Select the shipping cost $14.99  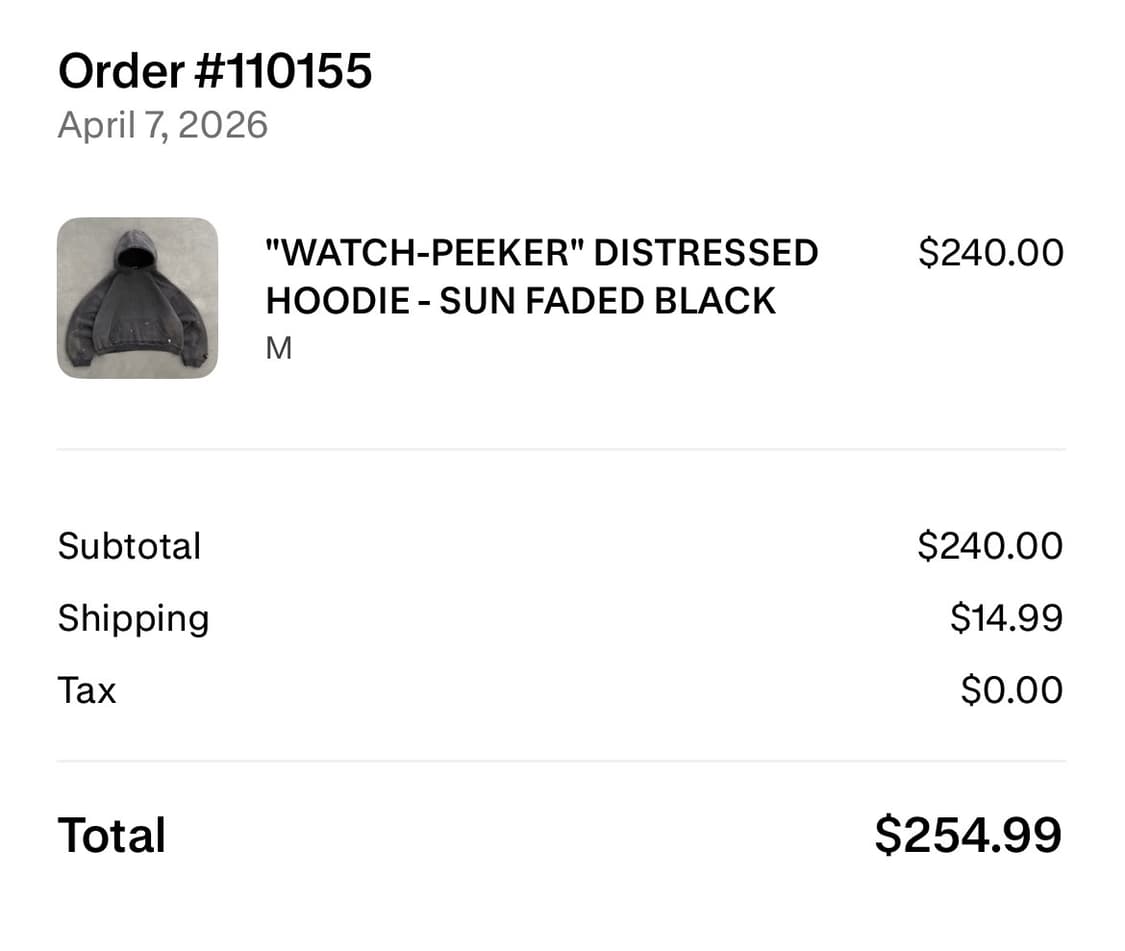tap(1006, 618)
